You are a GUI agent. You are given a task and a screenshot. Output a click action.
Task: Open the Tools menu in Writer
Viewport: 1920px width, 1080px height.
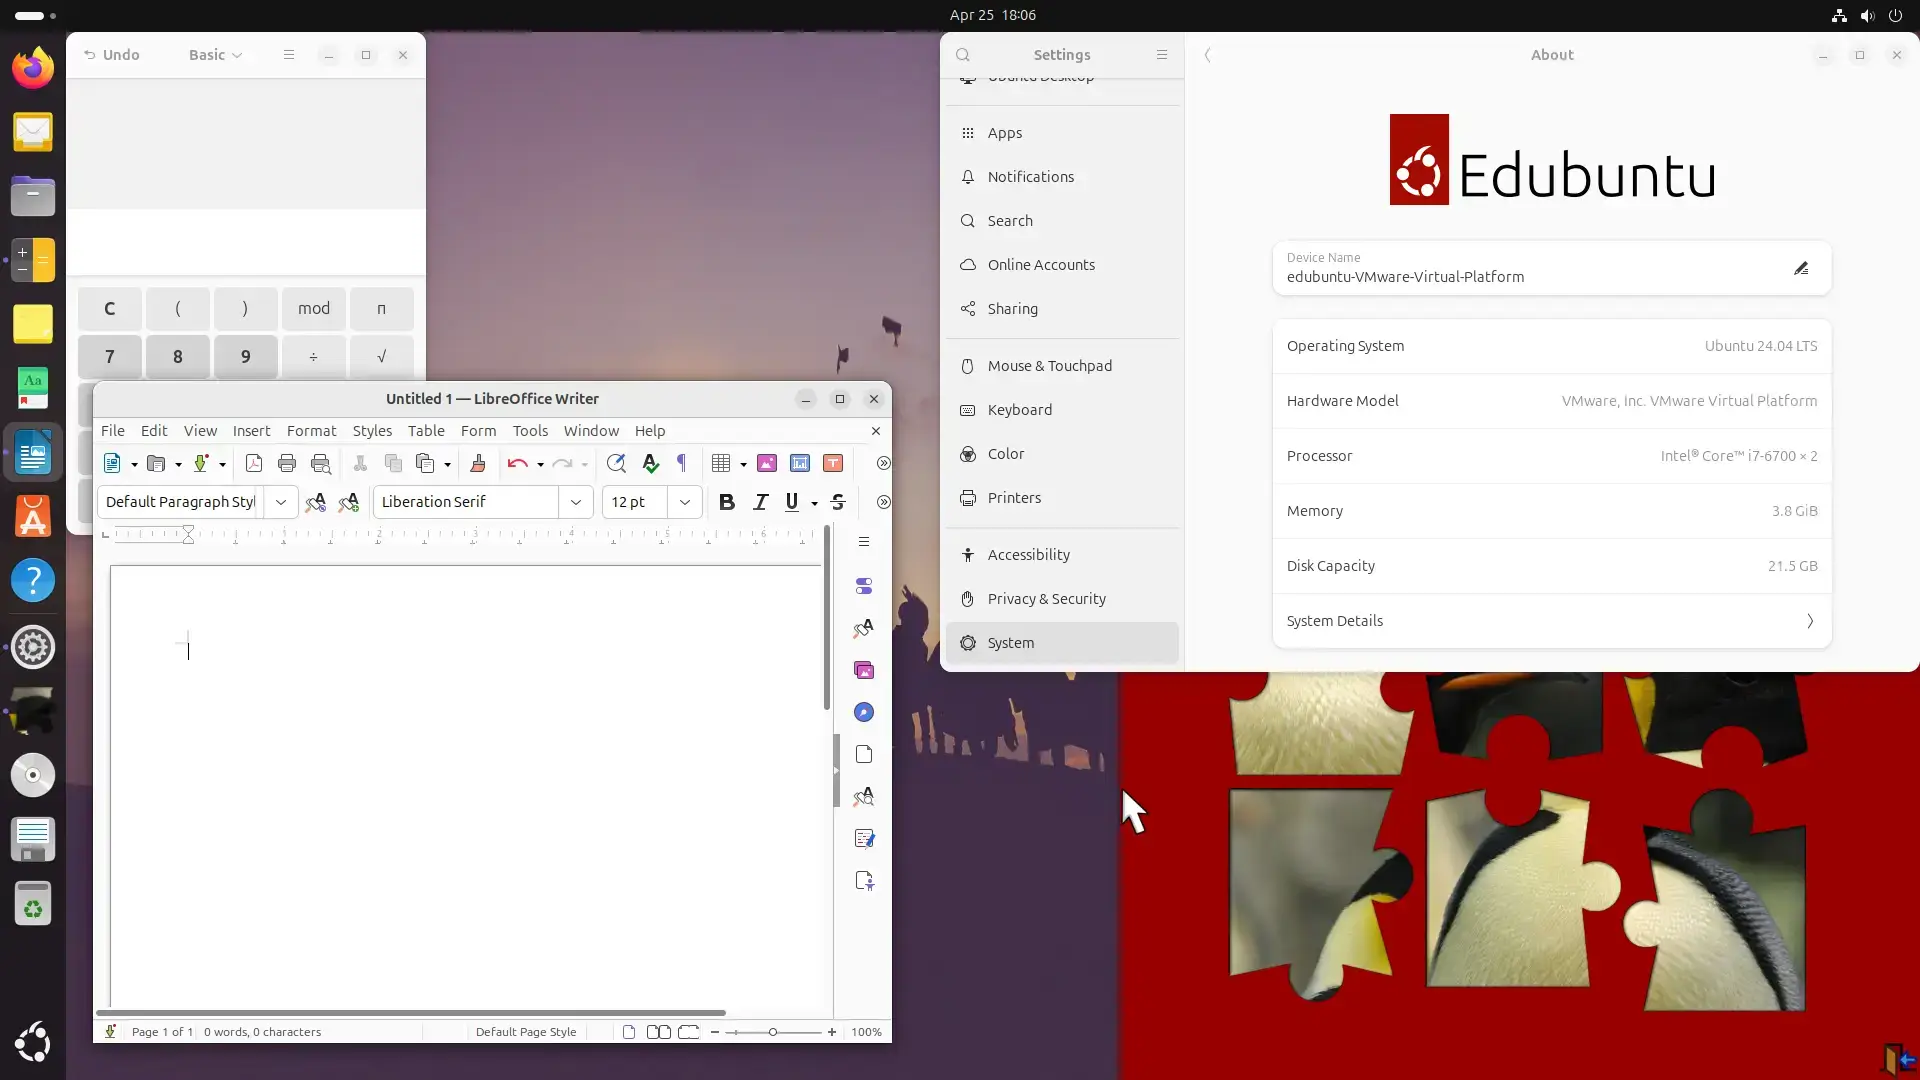(530, 431)
